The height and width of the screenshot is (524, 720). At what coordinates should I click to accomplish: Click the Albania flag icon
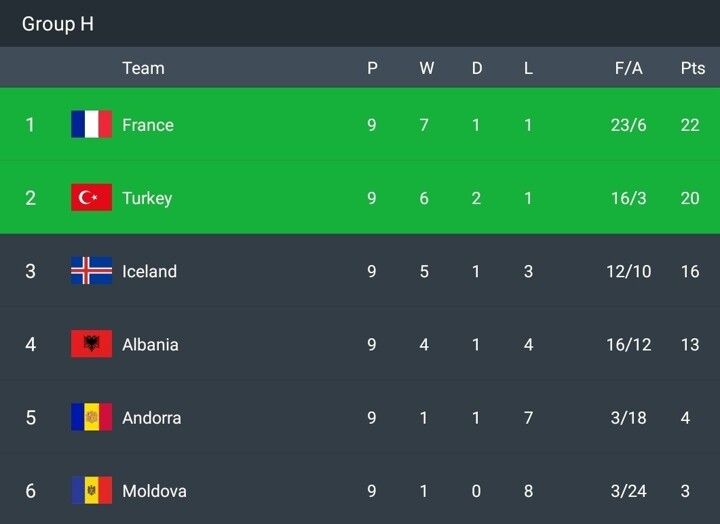(91, 344)
